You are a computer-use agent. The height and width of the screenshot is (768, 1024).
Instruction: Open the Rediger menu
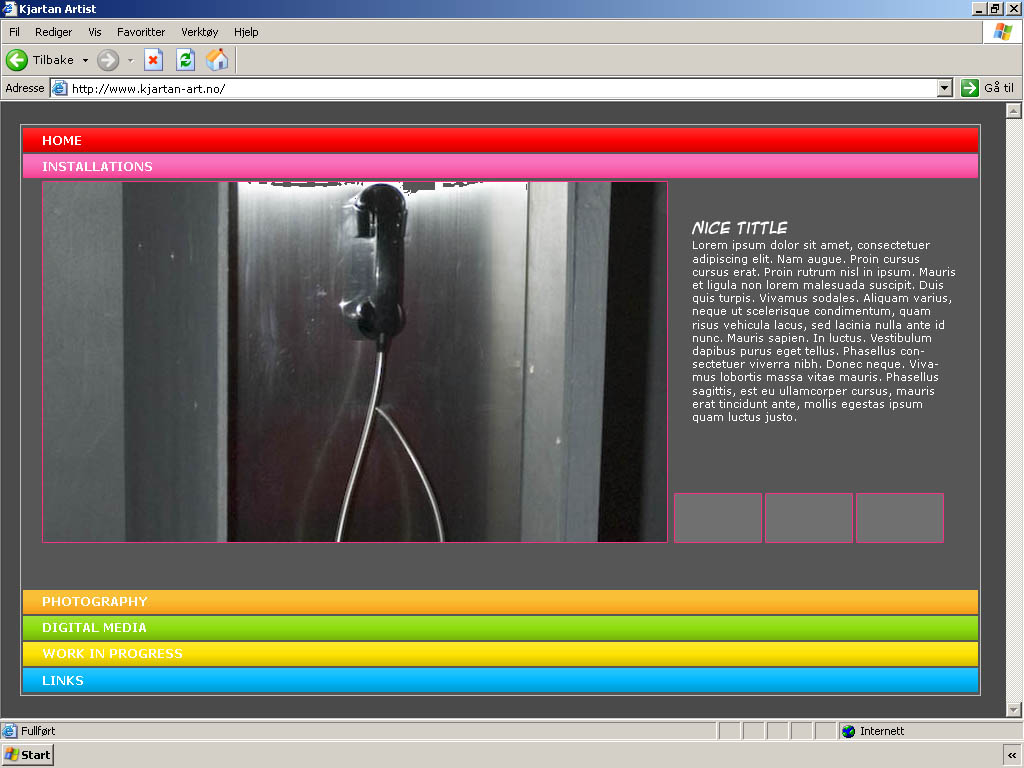54,32
